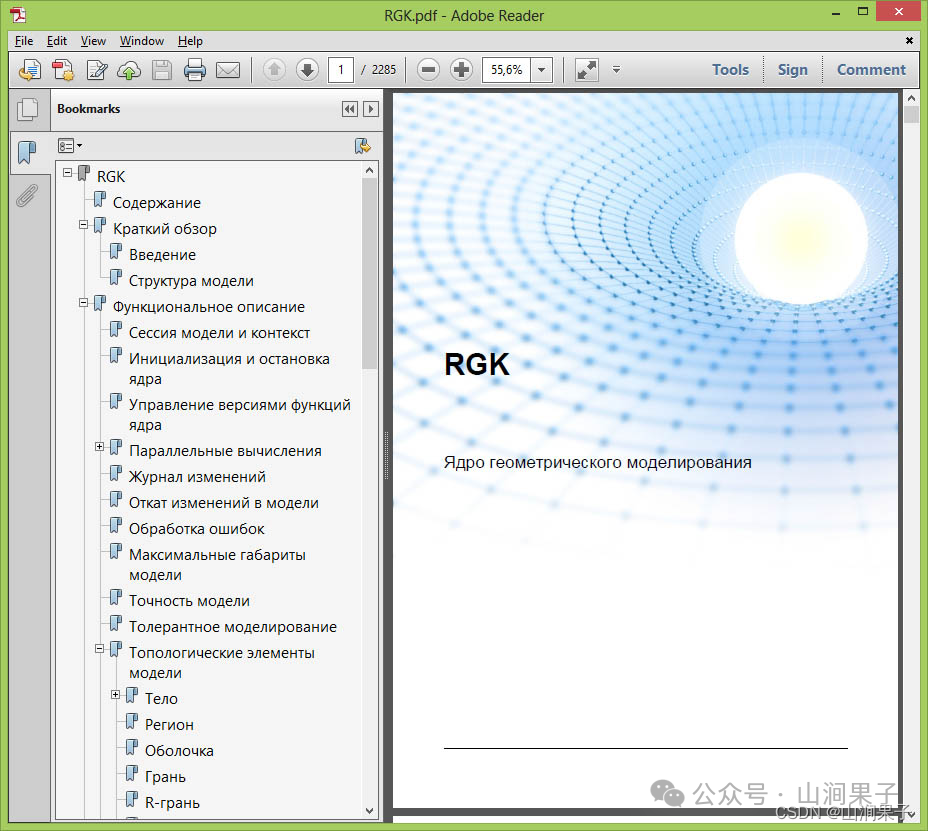Open the toolbar customize dropdown arrow
The height and width of the screenshot is (831, 928).
point(616,70)
